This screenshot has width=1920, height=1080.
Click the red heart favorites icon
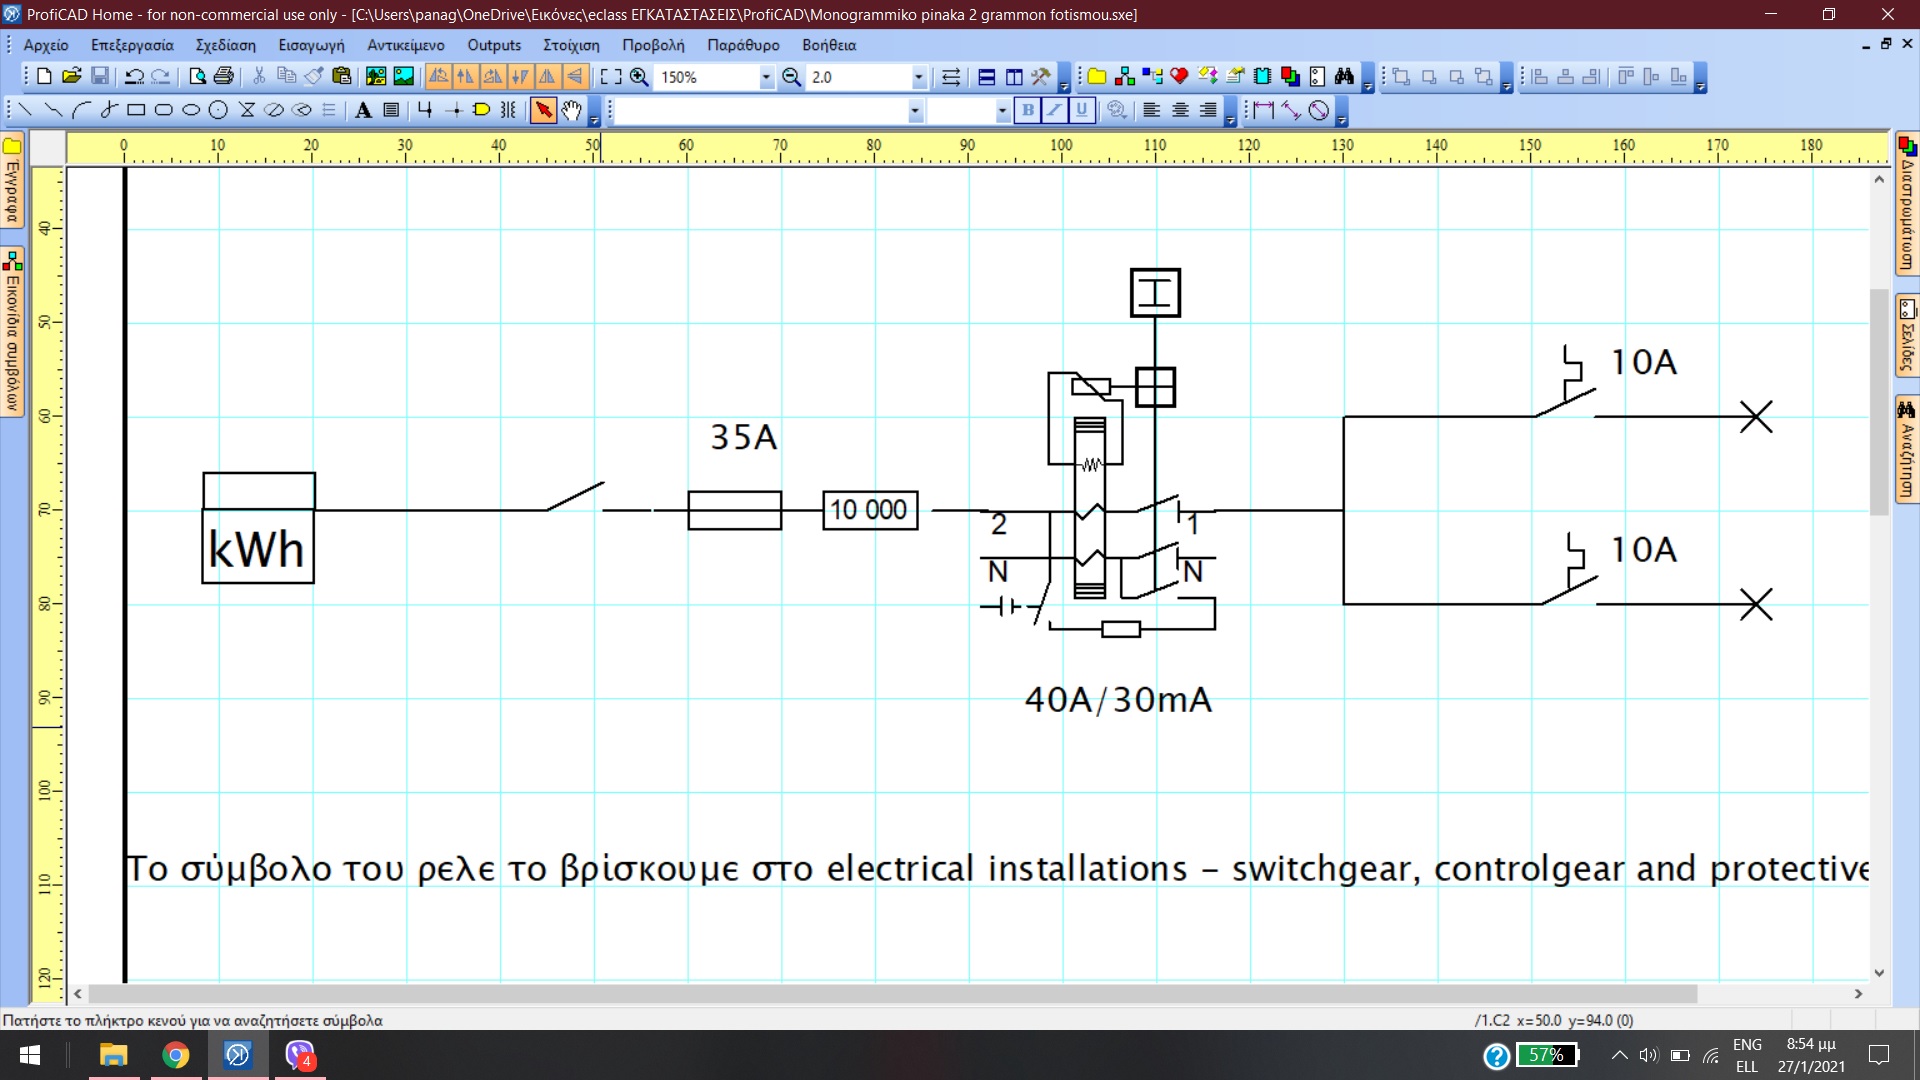[x=1179, y=77]
